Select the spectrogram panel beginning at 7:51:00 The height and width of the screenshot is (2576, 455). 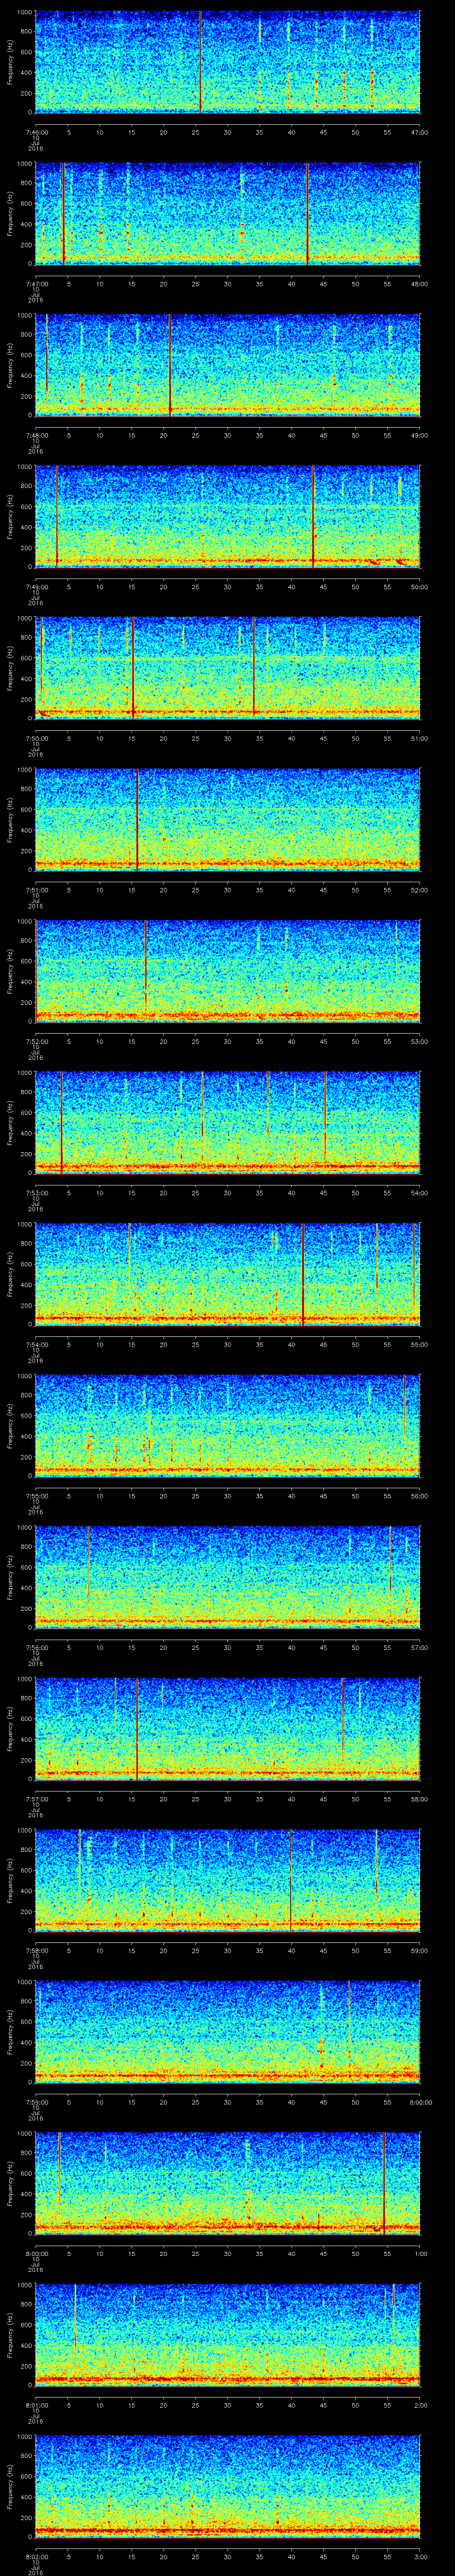click(228, 819)
